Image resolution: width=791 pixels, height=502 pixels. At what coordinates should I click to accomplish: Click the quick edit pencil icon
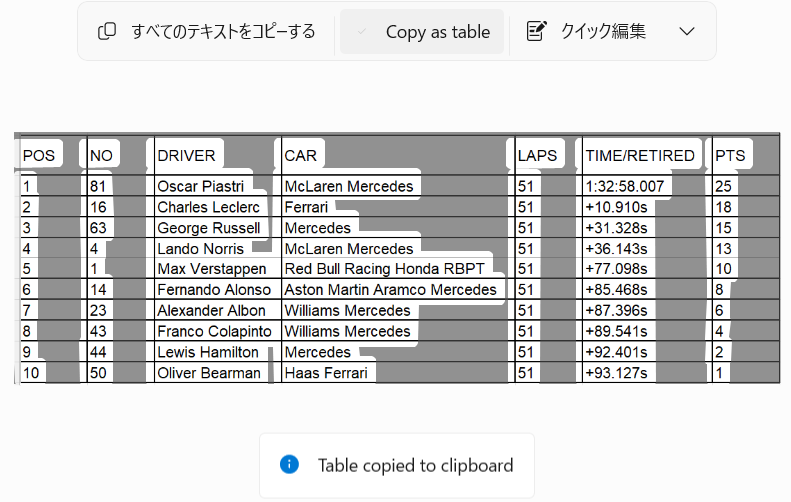536,31
